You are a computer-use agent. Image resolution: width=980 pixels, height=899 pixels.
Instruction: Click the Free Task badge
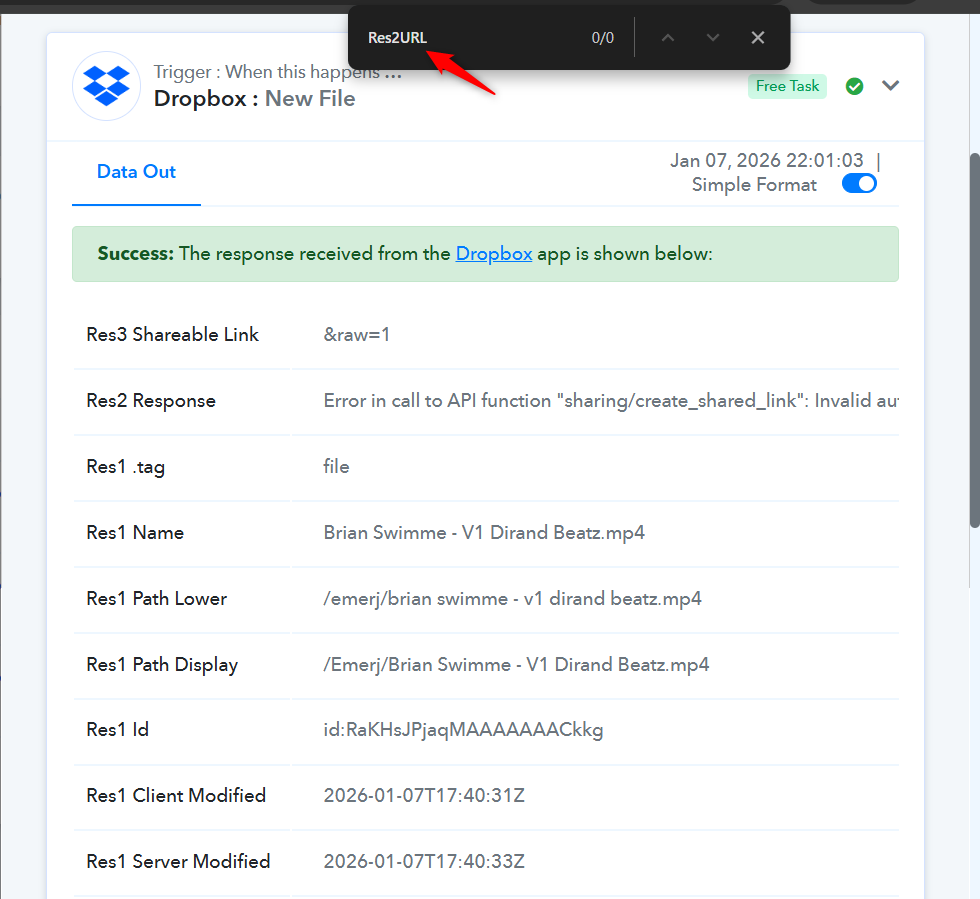pyautogui.click(x=787, y=86)
